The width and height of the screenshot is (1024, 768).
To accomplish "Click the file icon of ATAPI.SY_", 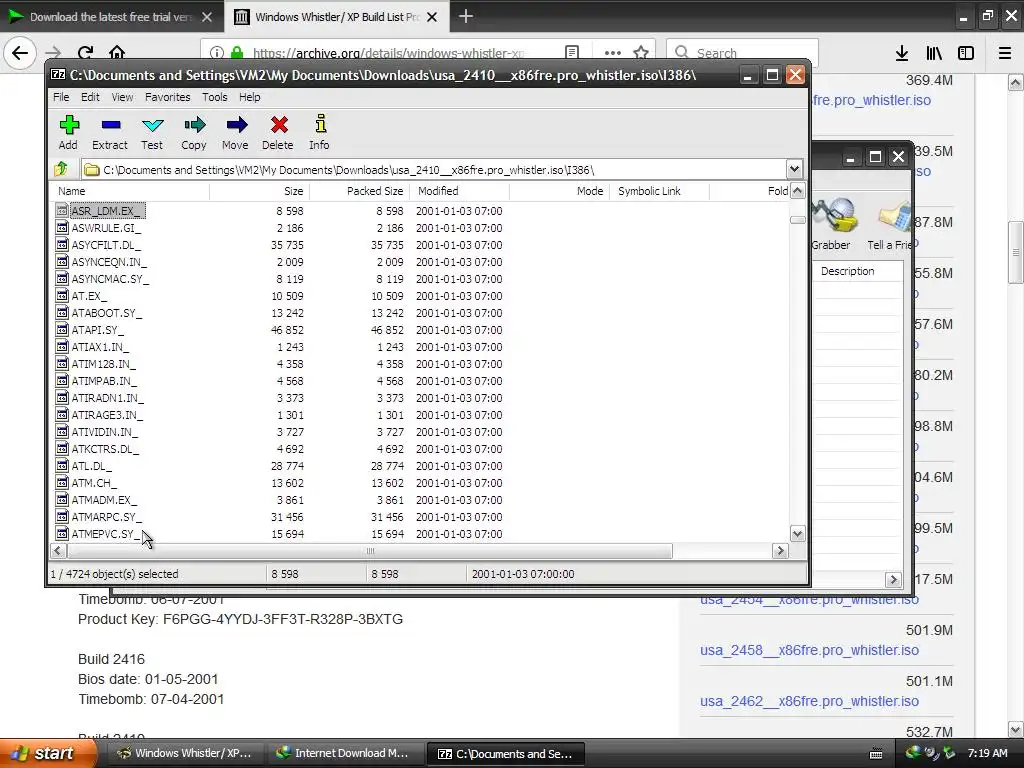I will 62,330.
